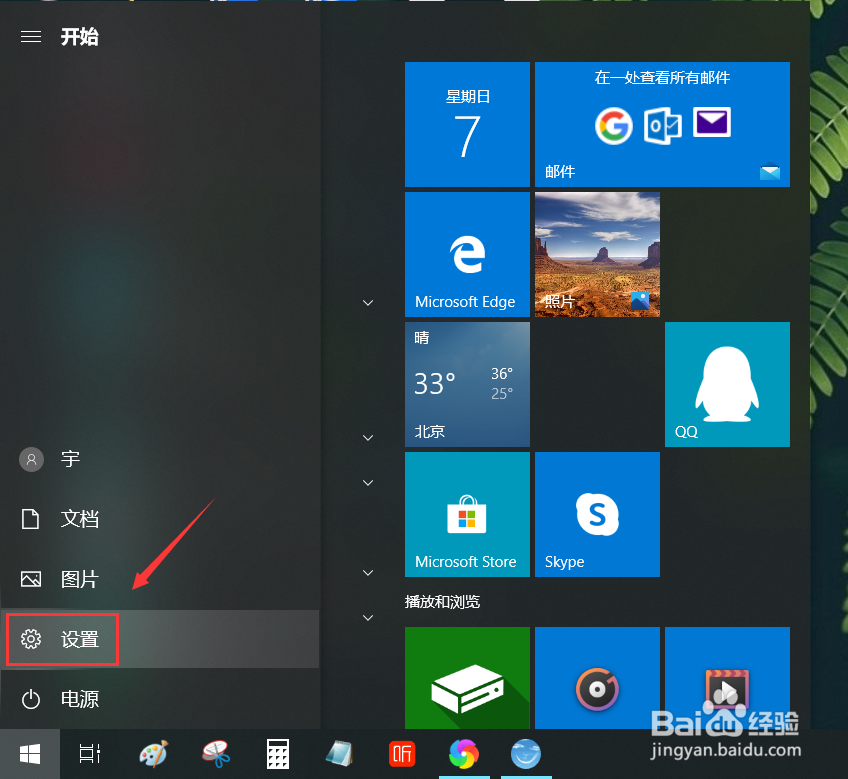This screenshot has width=848, height=779.
Task: Open 图片 pictures folder
Action: pos(160,579)
